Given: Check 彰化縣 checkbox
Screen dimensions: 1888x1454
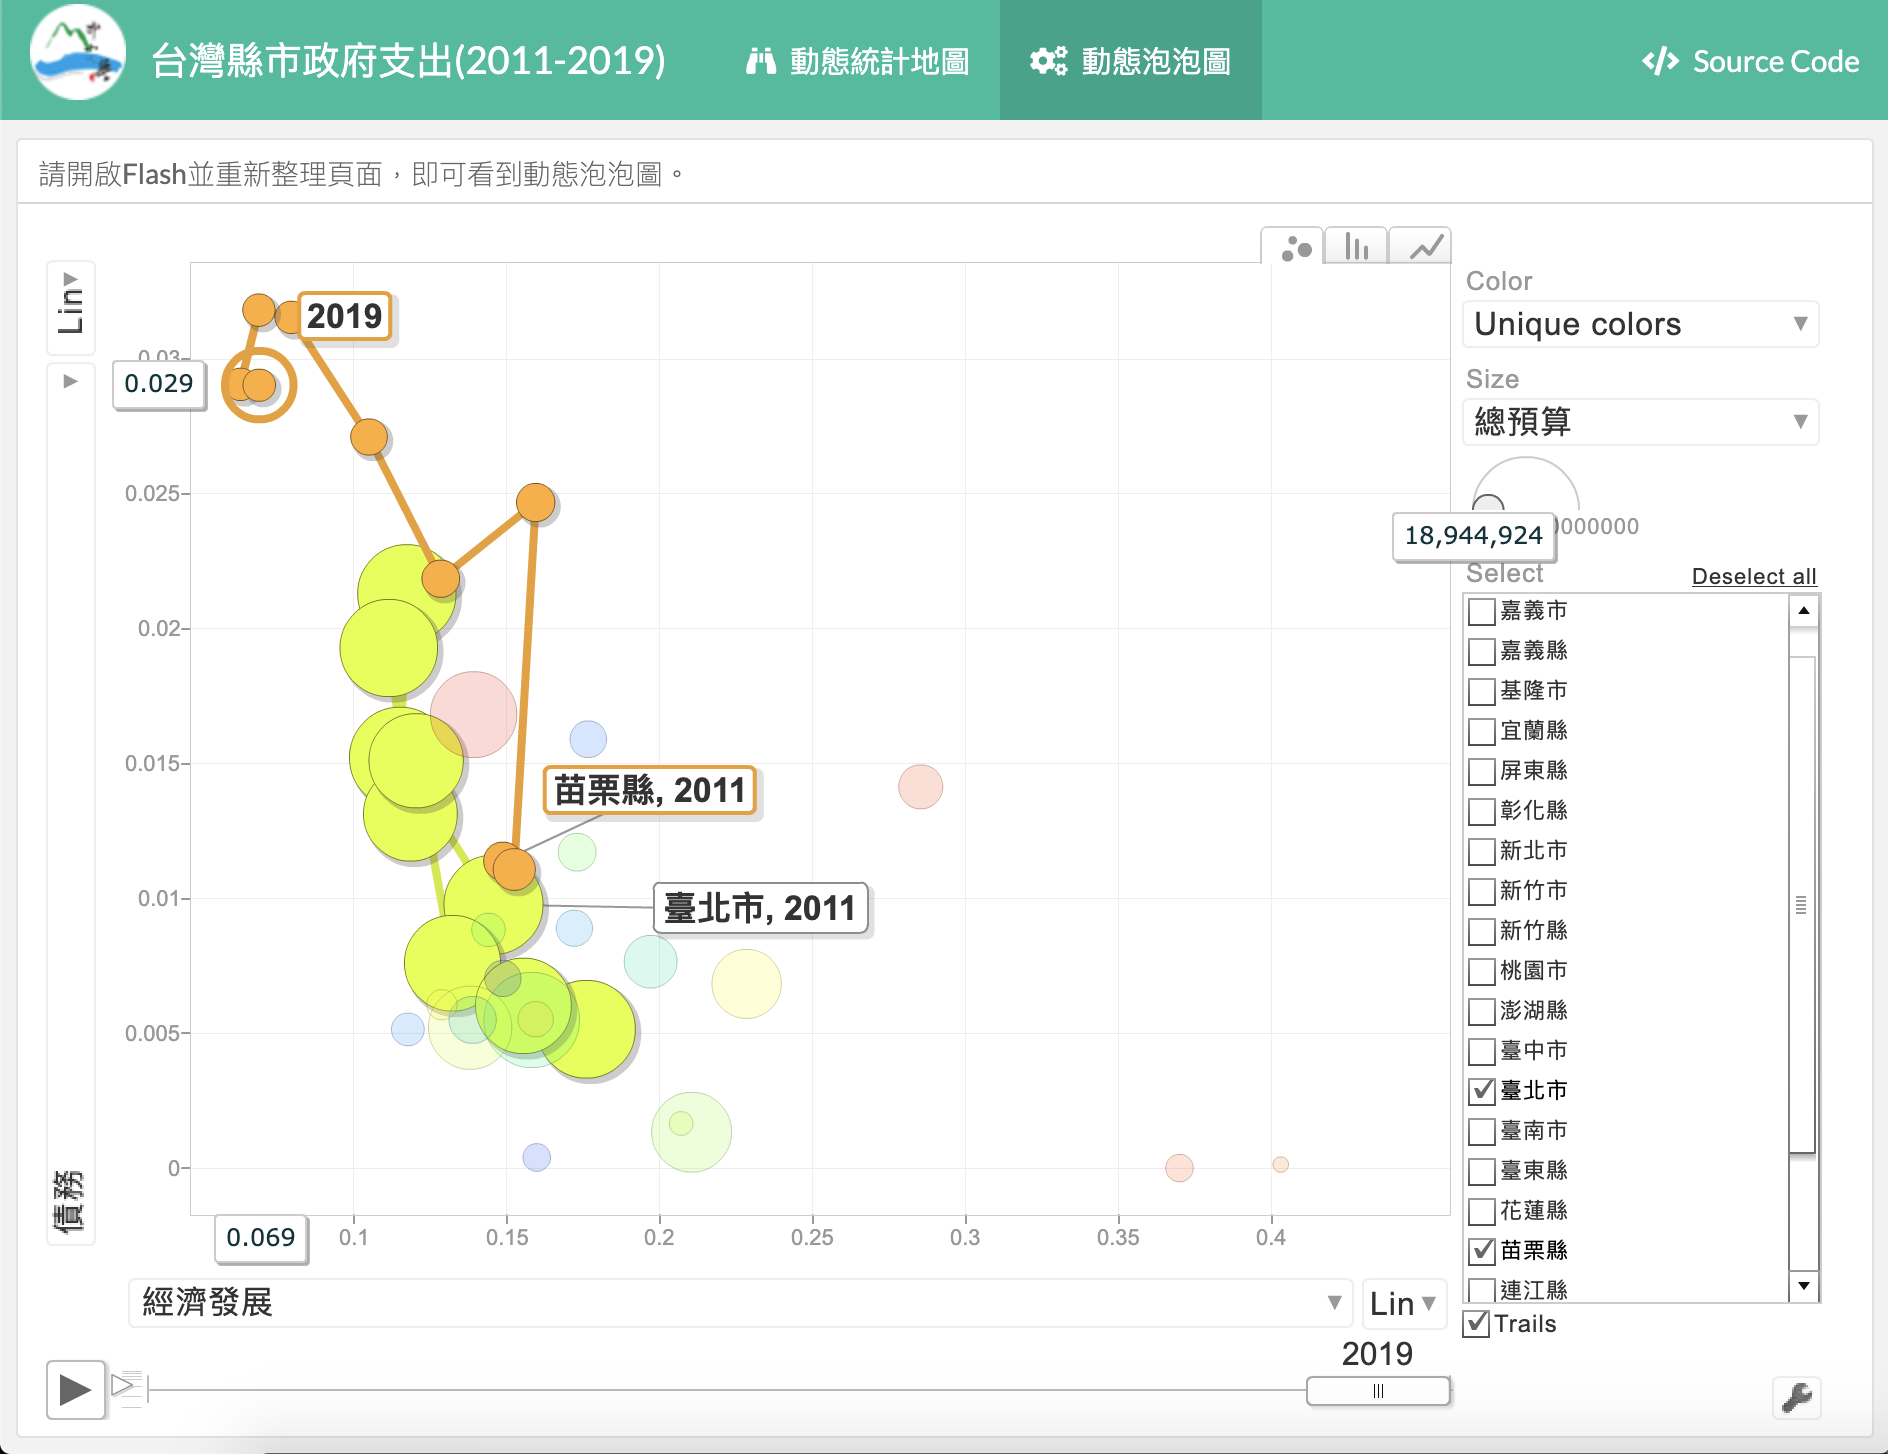Looking at the screenshot, I should pos(1482,811).
